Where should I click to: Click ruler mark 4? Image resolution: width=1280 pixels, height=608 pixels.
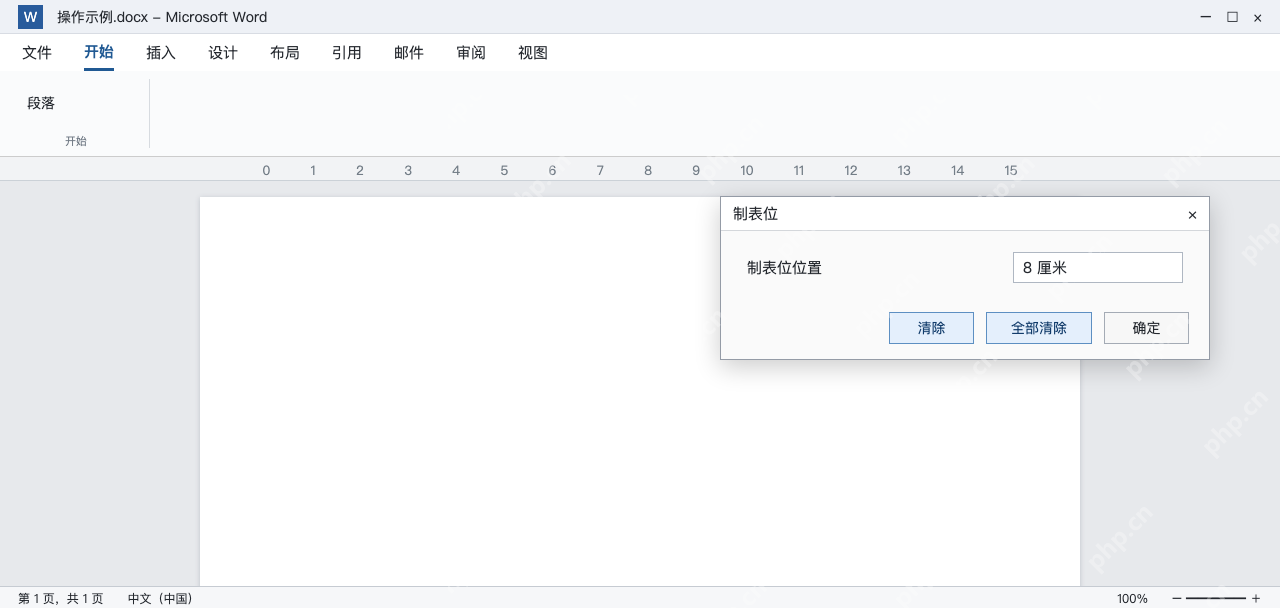click(x=456, y=171)
